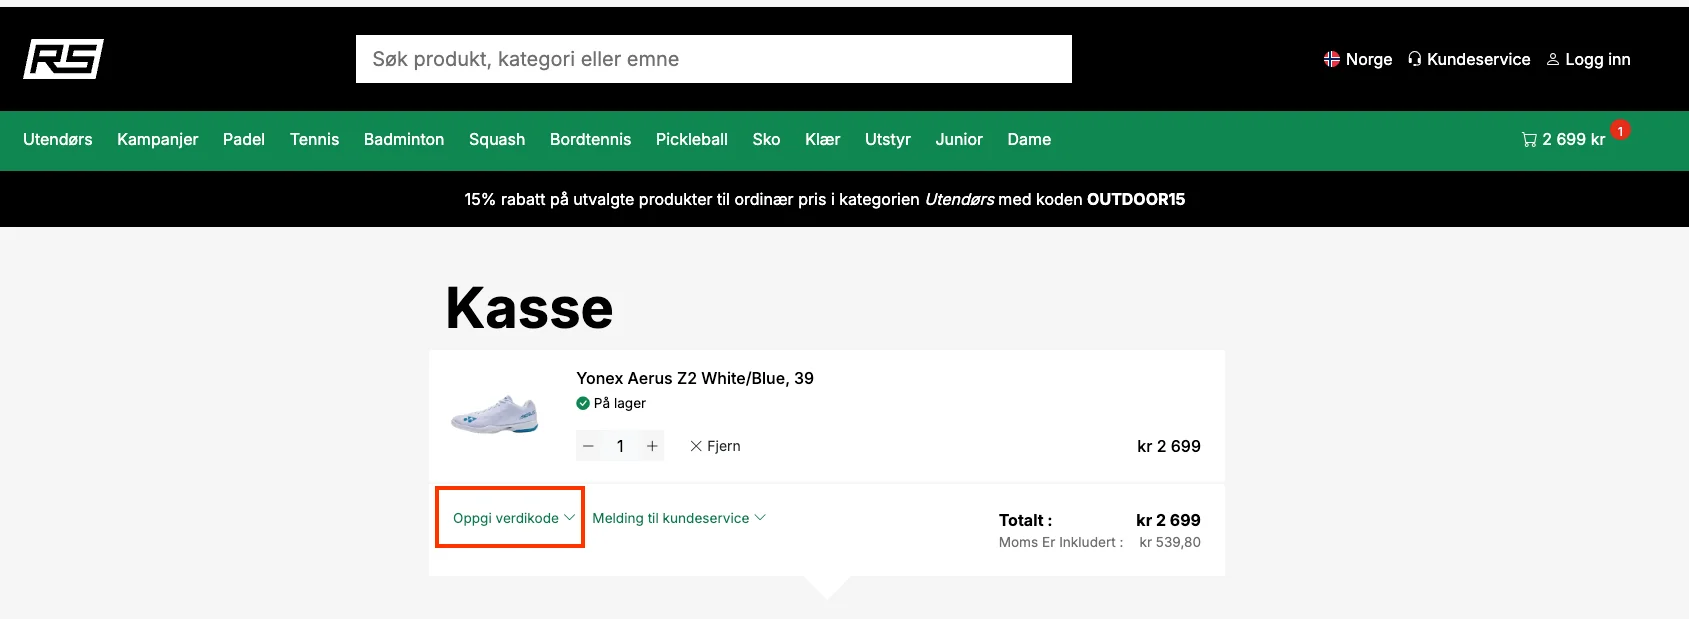Click the item price kr 2 699
Image resolution: width=1689 pixels, height=619 pixels.
tap(1169, 446)
